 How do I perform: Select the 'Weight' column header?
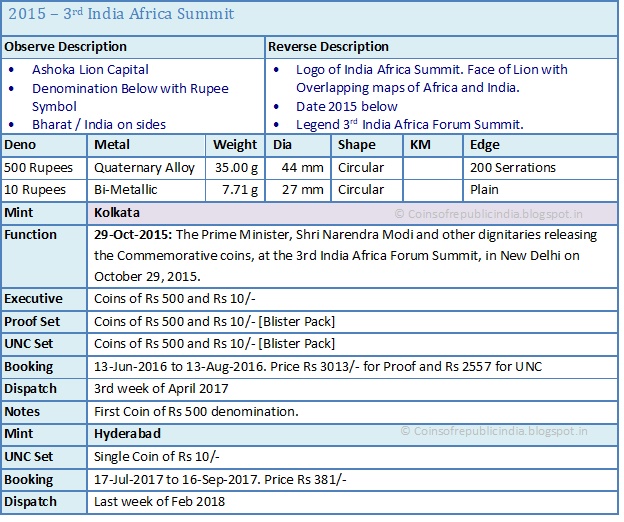235,145
